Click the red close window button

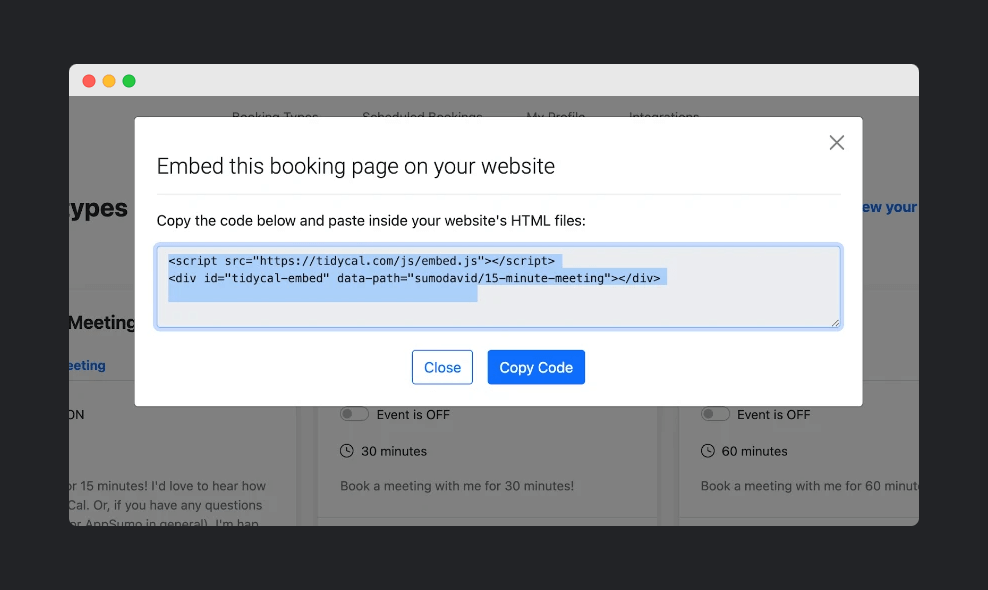point(89,81)
